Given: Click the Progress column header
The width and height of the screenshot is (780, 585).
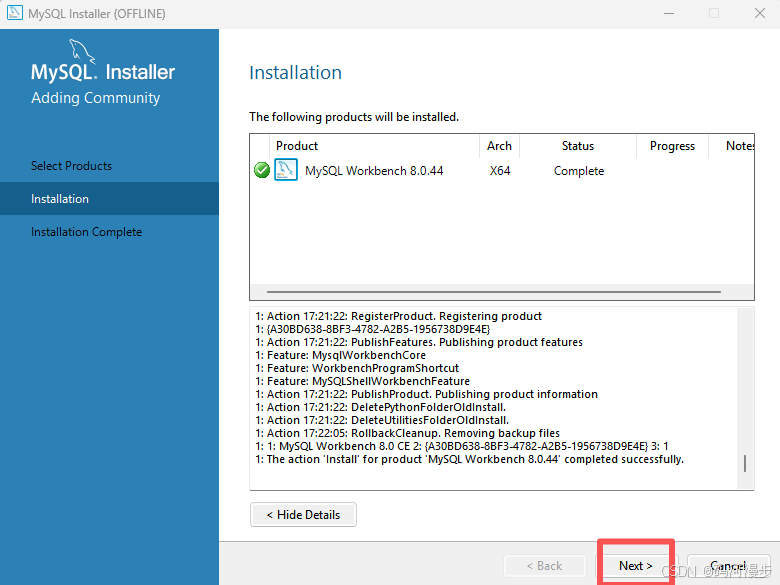Looking at the screenshot, I should (672, 146).
